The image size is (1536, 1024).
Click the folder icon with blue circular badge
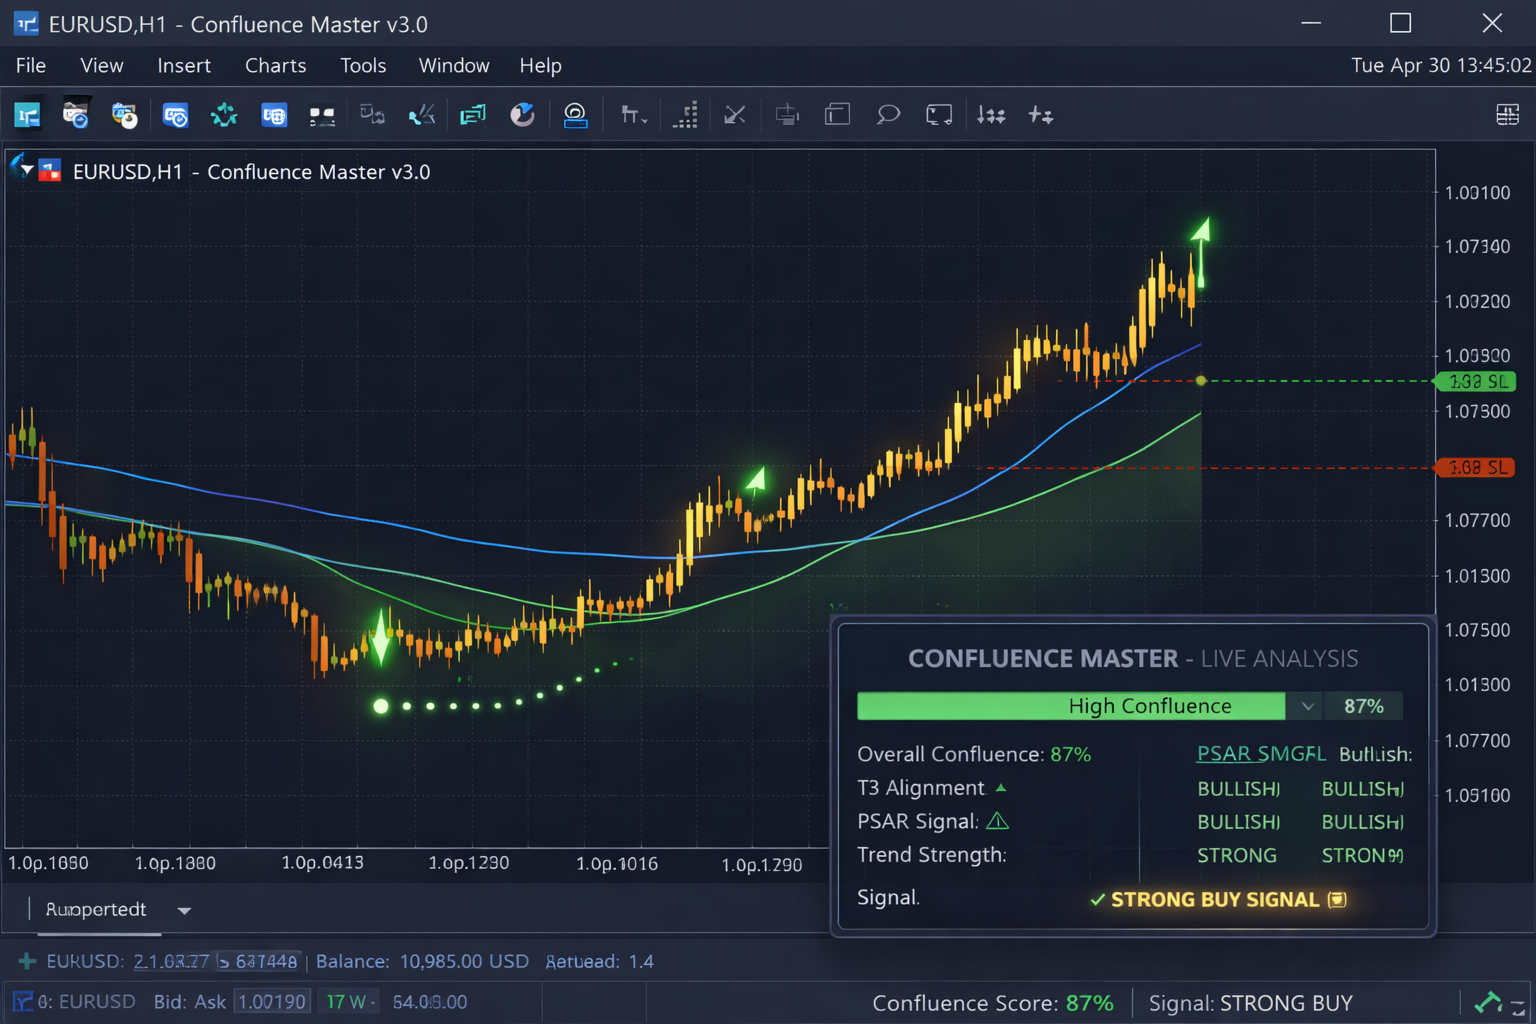click(76, 115)
